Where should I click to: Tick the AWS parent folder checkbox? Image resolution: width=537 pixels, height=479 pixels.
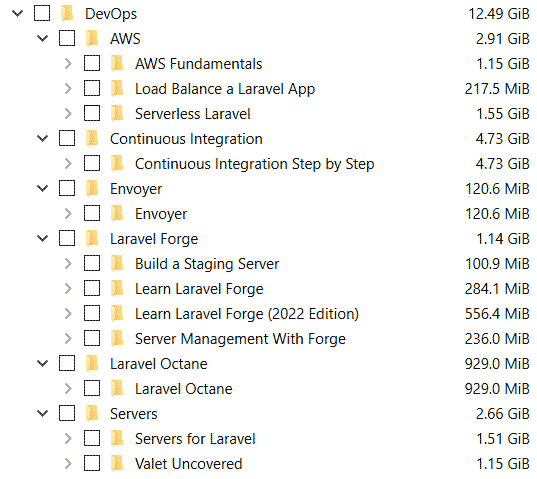67,38
